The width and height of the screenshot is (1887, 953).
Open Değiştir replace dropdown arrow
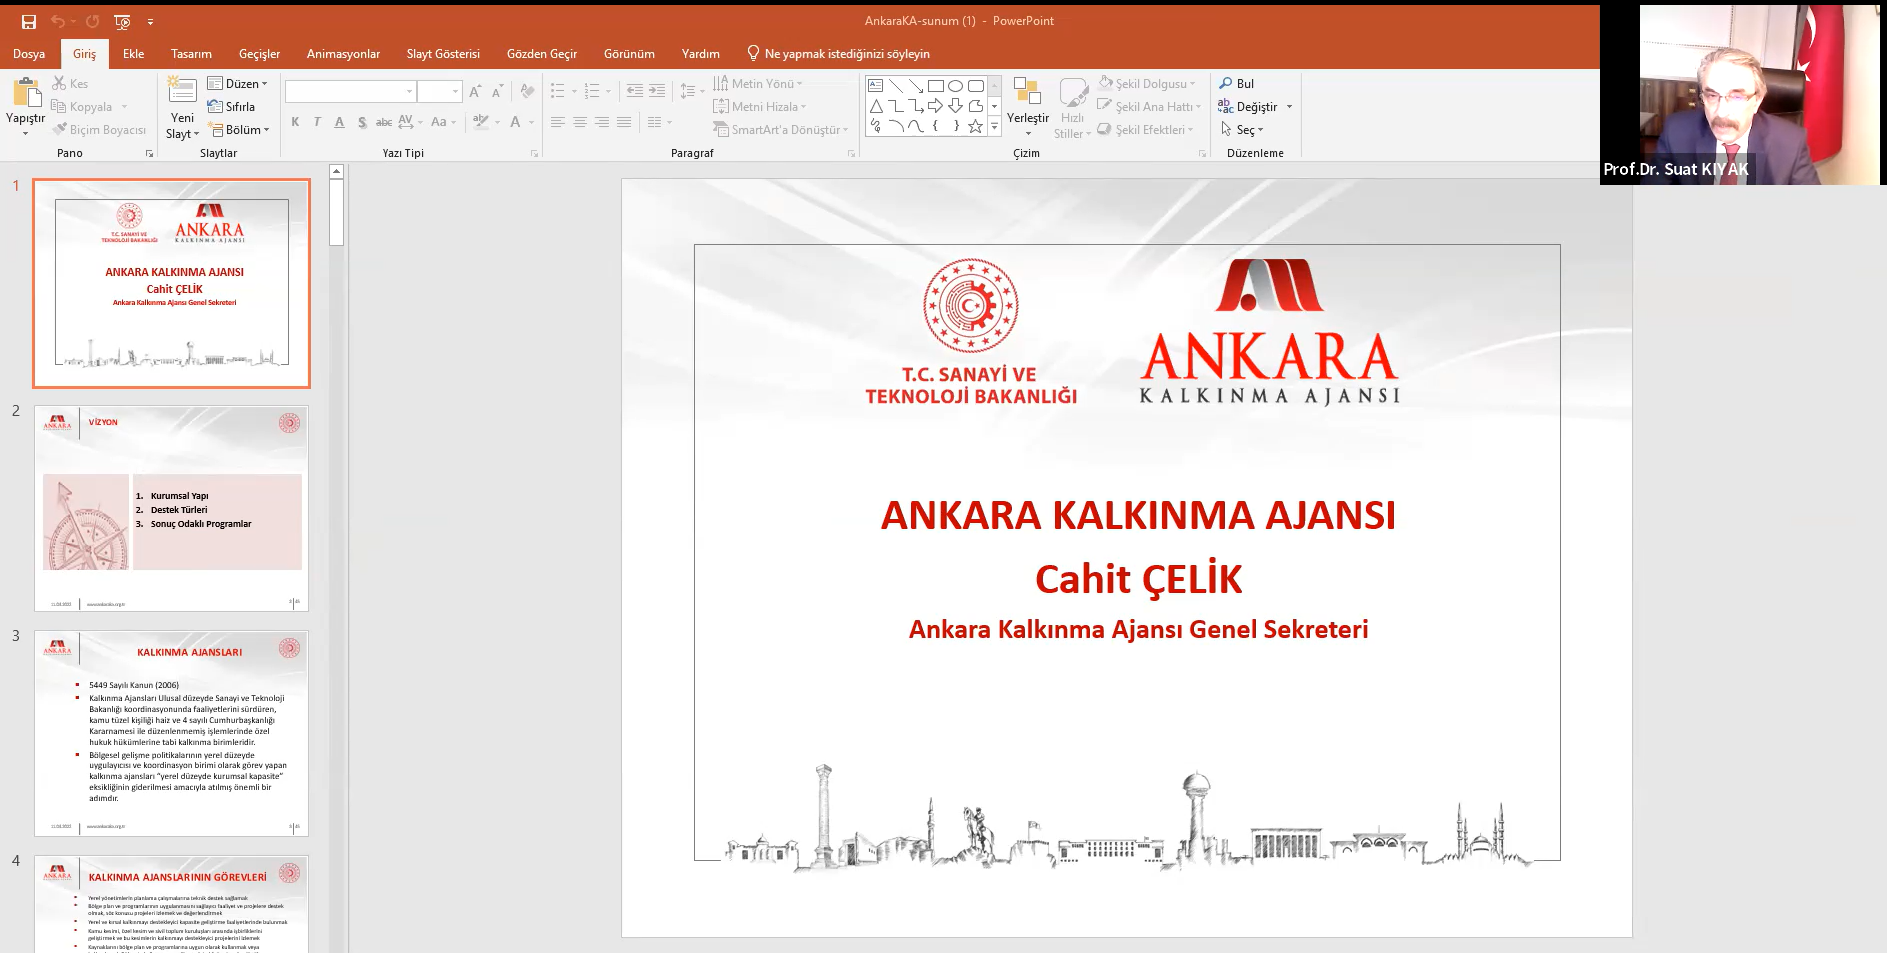coord(1289,106)
